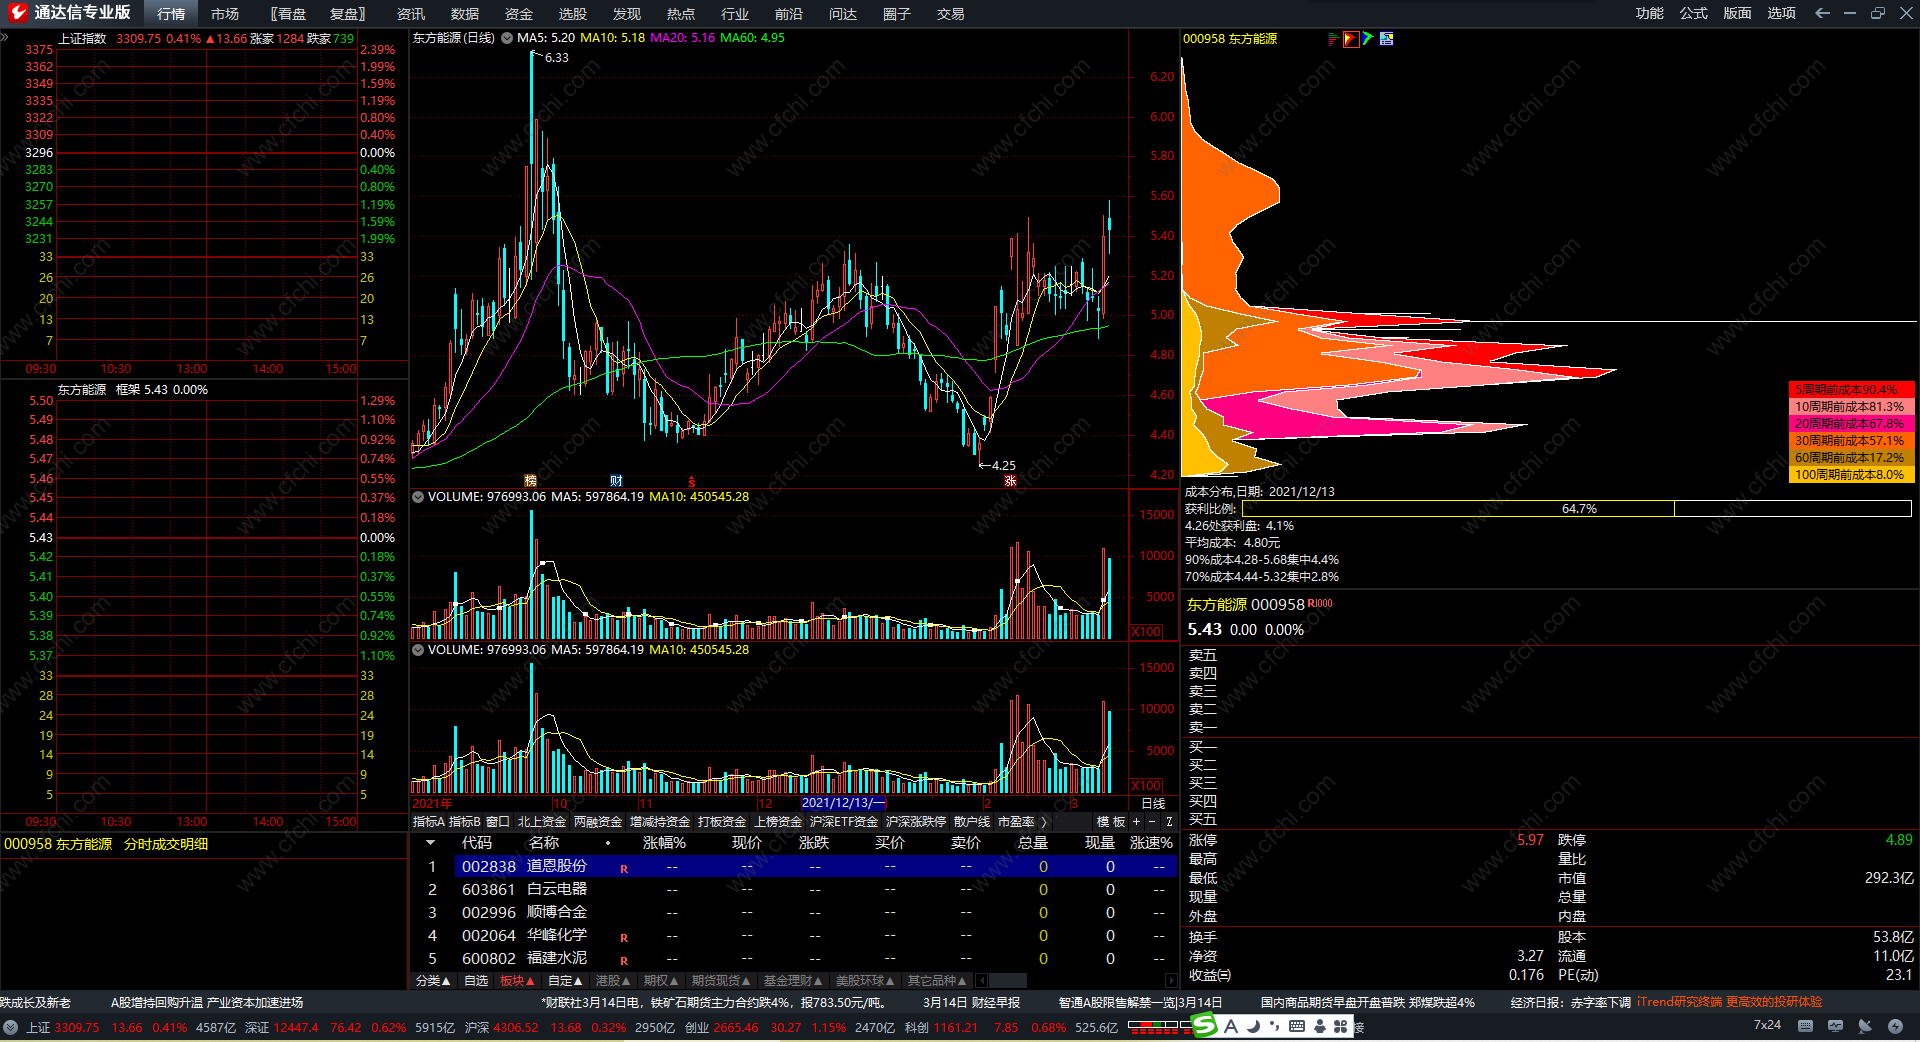The image size is (1920, 1042).
Task: Expand the 期货现货 menu
Action: (x=721, y=981)
